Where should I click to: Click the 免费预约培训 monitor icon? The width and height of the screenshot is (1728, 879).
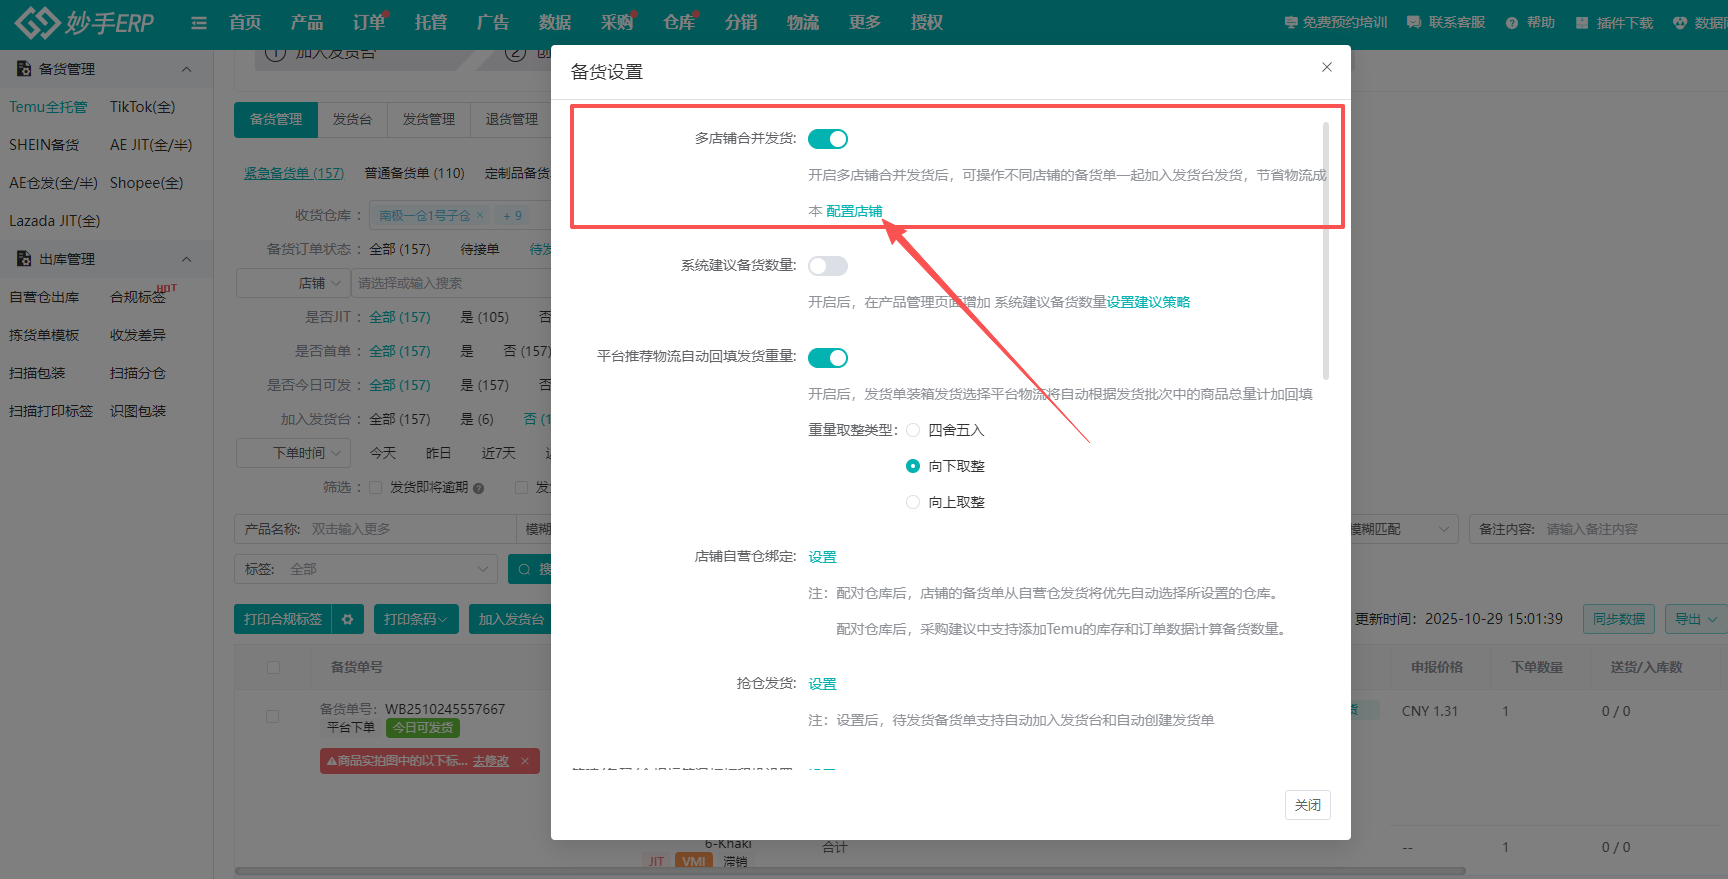coord(1291,22)
